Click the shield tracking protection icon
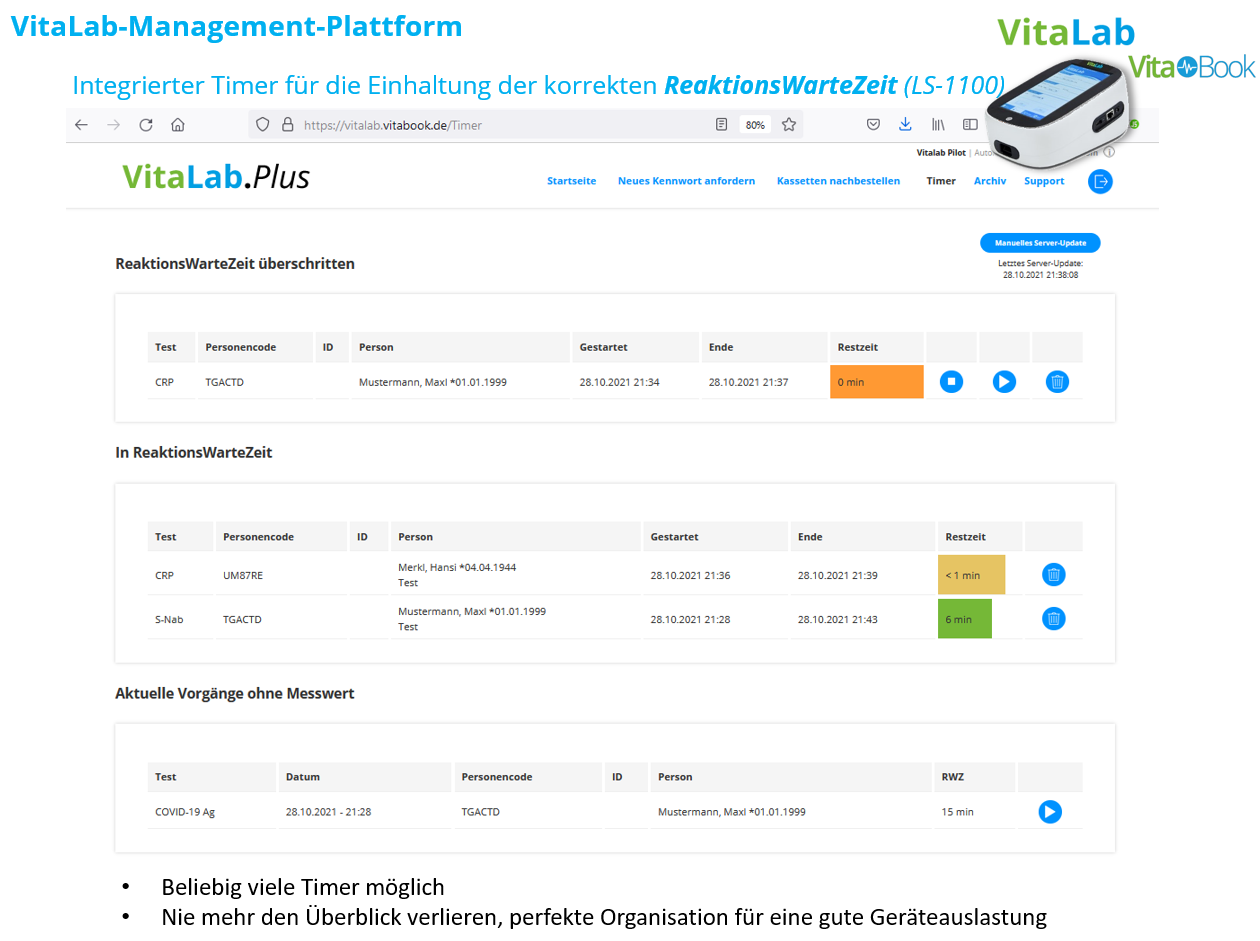Image resolution: width=1260 pixels, height=941 pixels. pos(263,125)
